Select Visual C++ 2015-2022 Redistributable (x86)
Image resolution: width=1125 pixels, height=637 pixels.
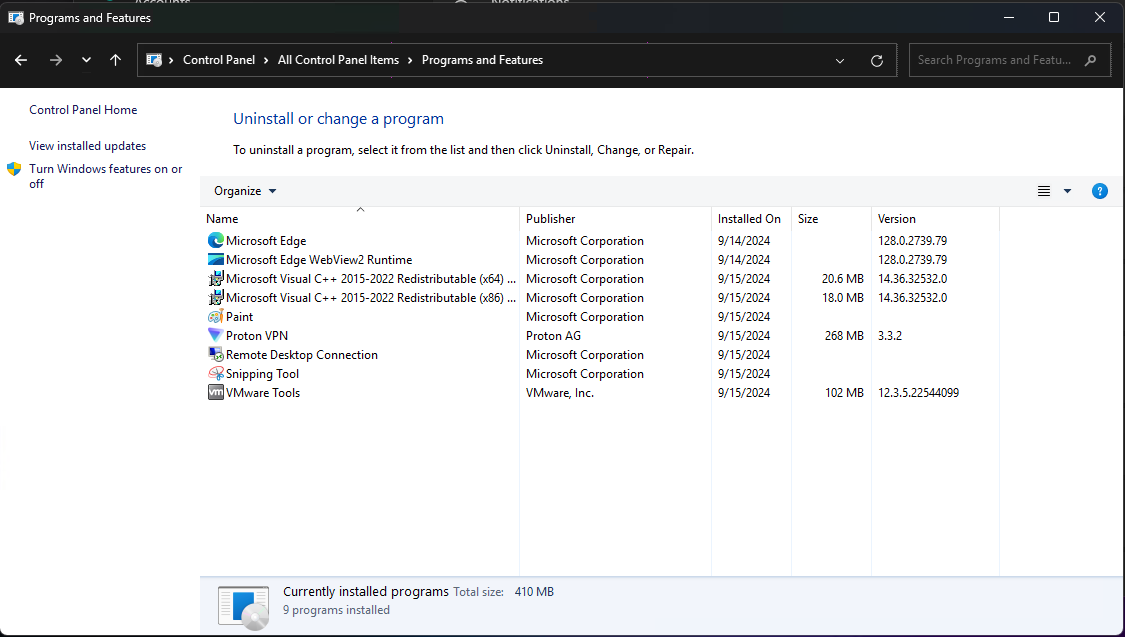coord(371,298)
